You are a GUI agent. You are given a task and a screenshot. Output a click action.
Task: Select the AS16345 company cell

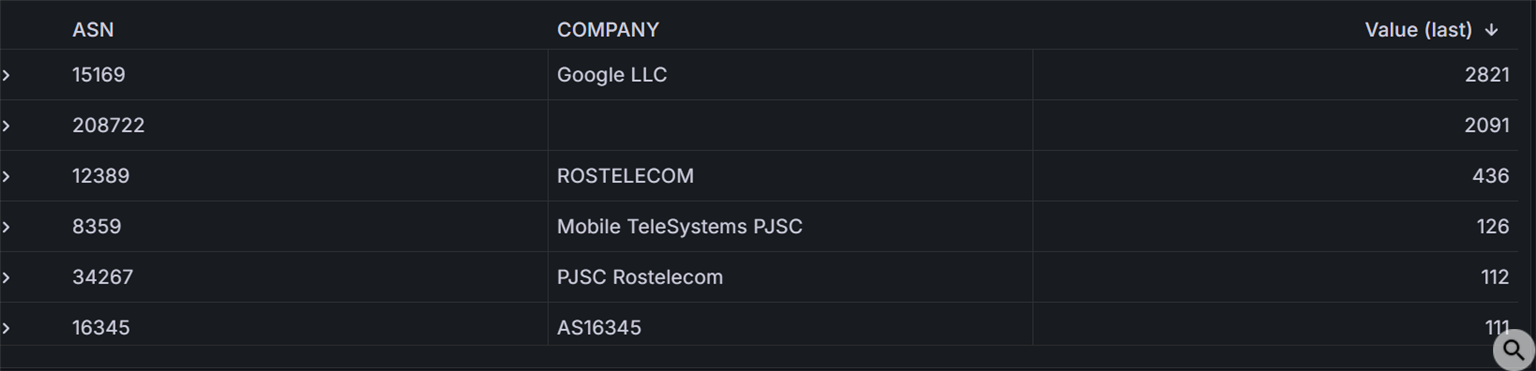[x=790, y=326]
